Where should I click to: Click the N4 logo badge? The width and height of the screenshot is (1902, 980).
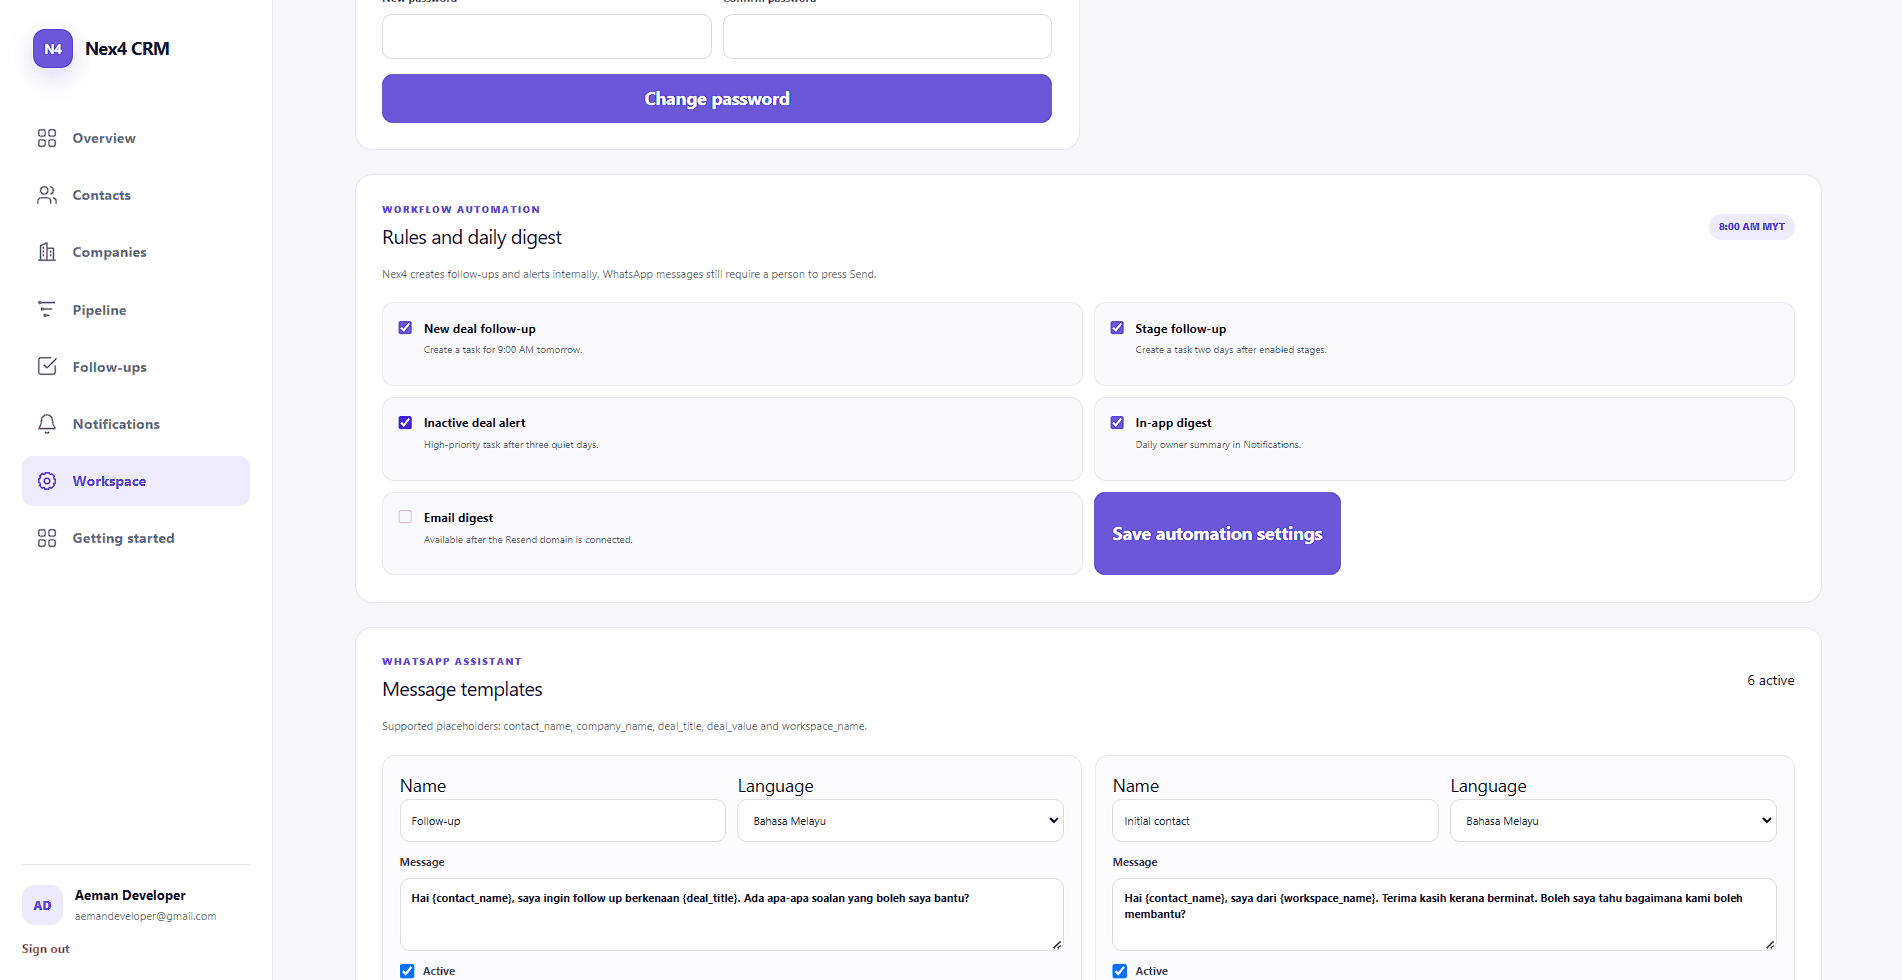(x=53, y=48)
